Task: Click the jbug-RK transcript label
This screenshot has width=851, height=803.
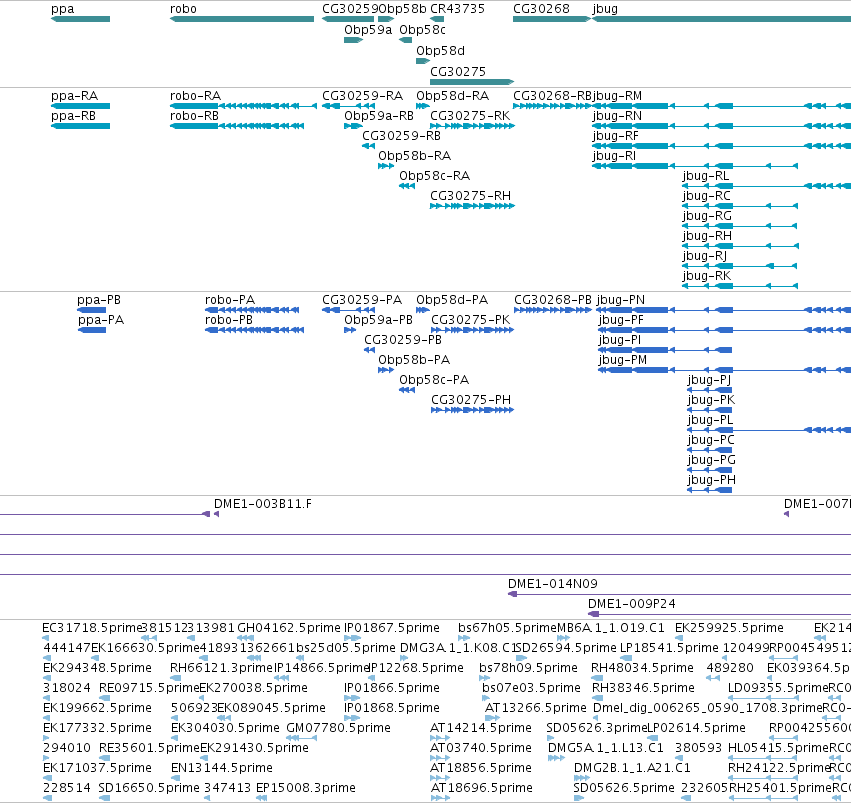Action: (x=707, y=276)
